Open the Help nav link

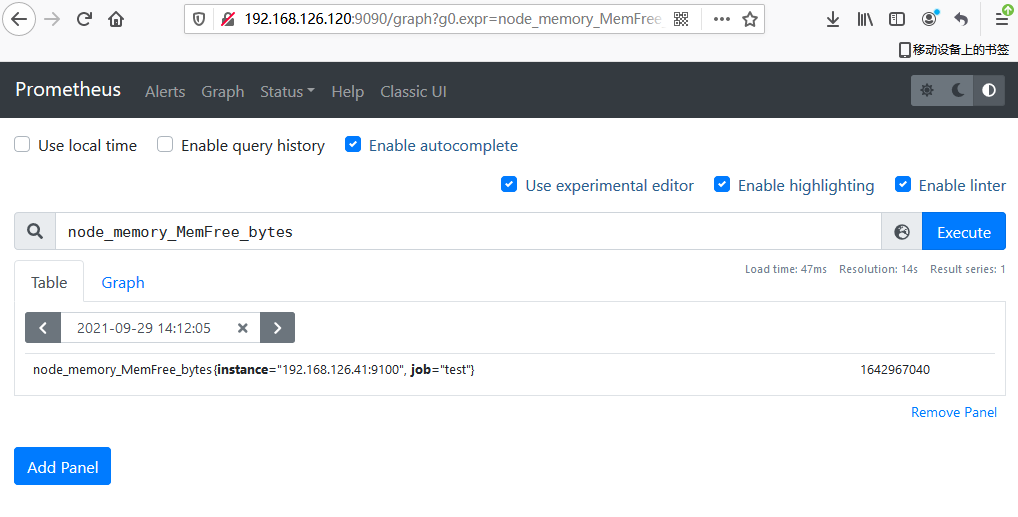click(x=347, y=92)
